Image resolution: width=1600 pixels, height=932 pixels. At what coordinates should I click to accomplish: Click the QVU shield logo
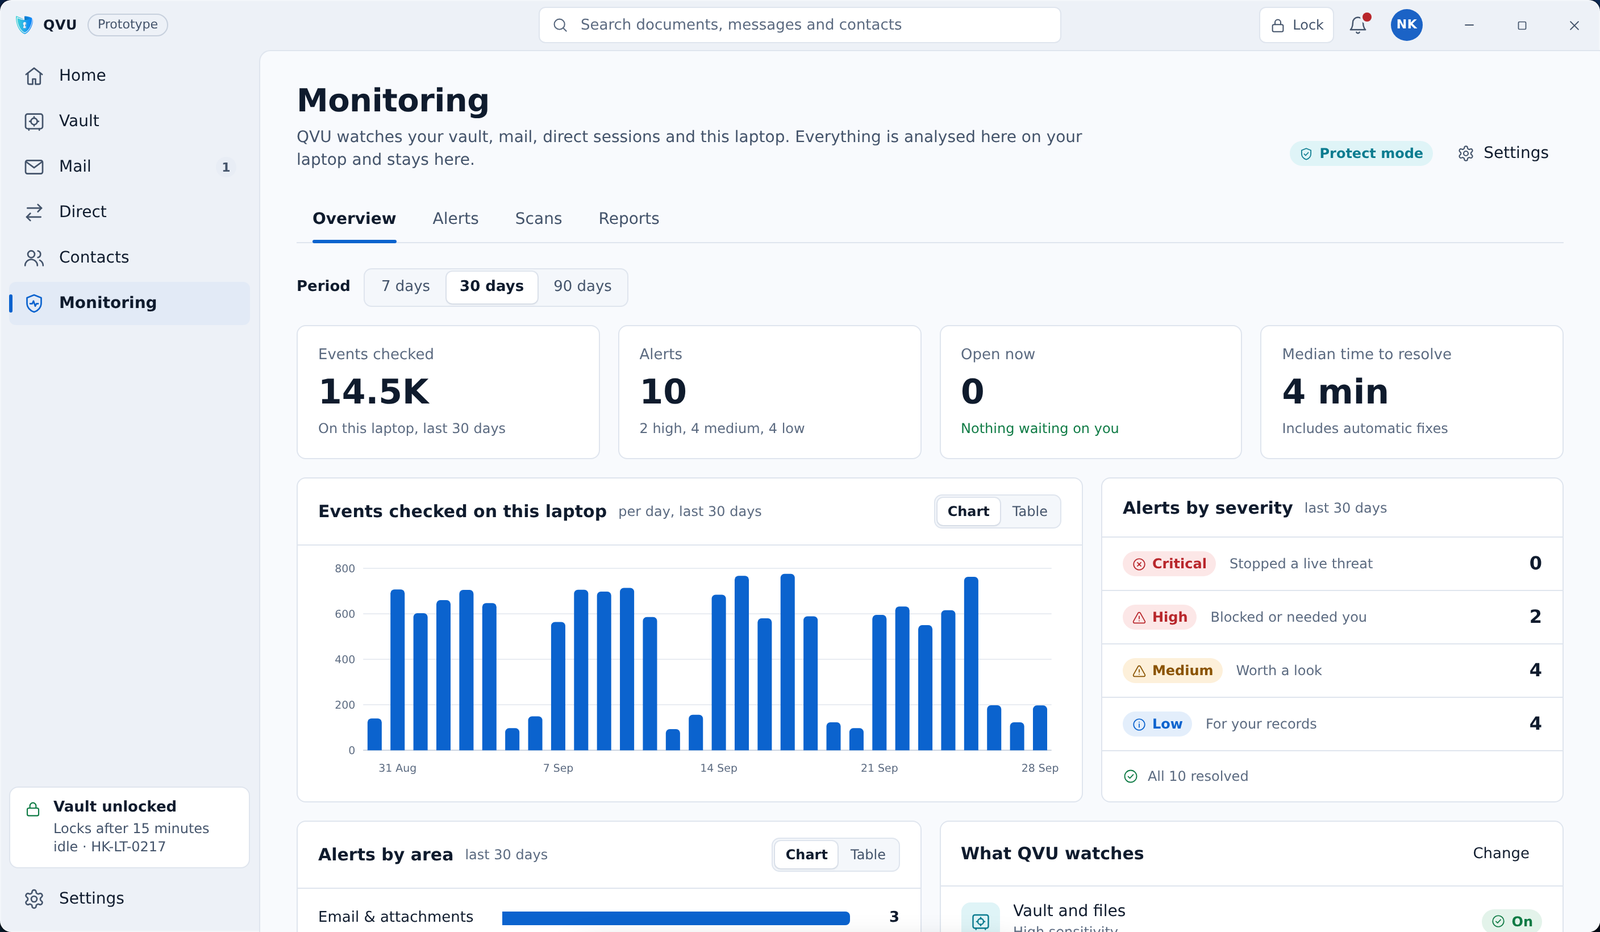(24, 25)
